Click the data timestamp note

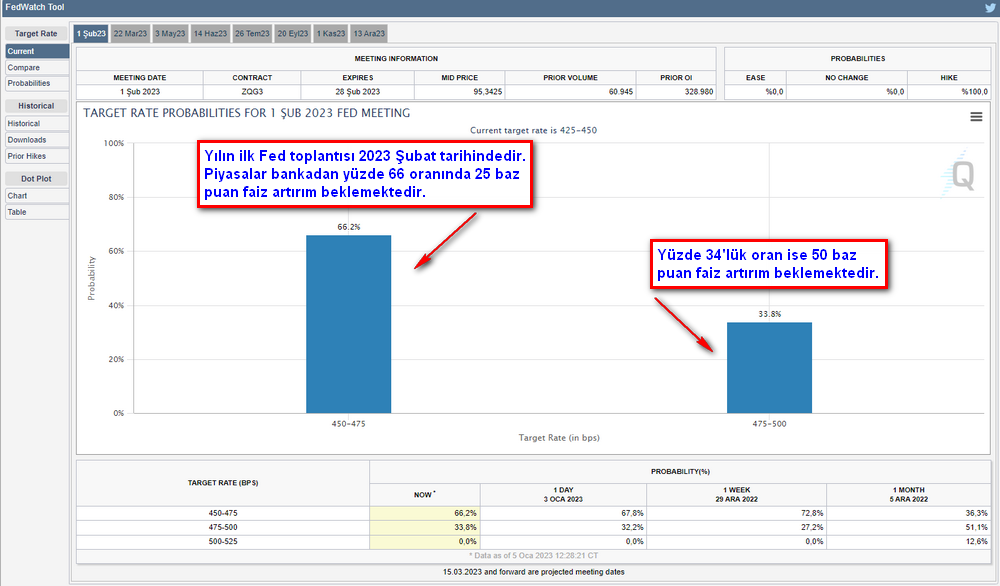click(534, 556)
